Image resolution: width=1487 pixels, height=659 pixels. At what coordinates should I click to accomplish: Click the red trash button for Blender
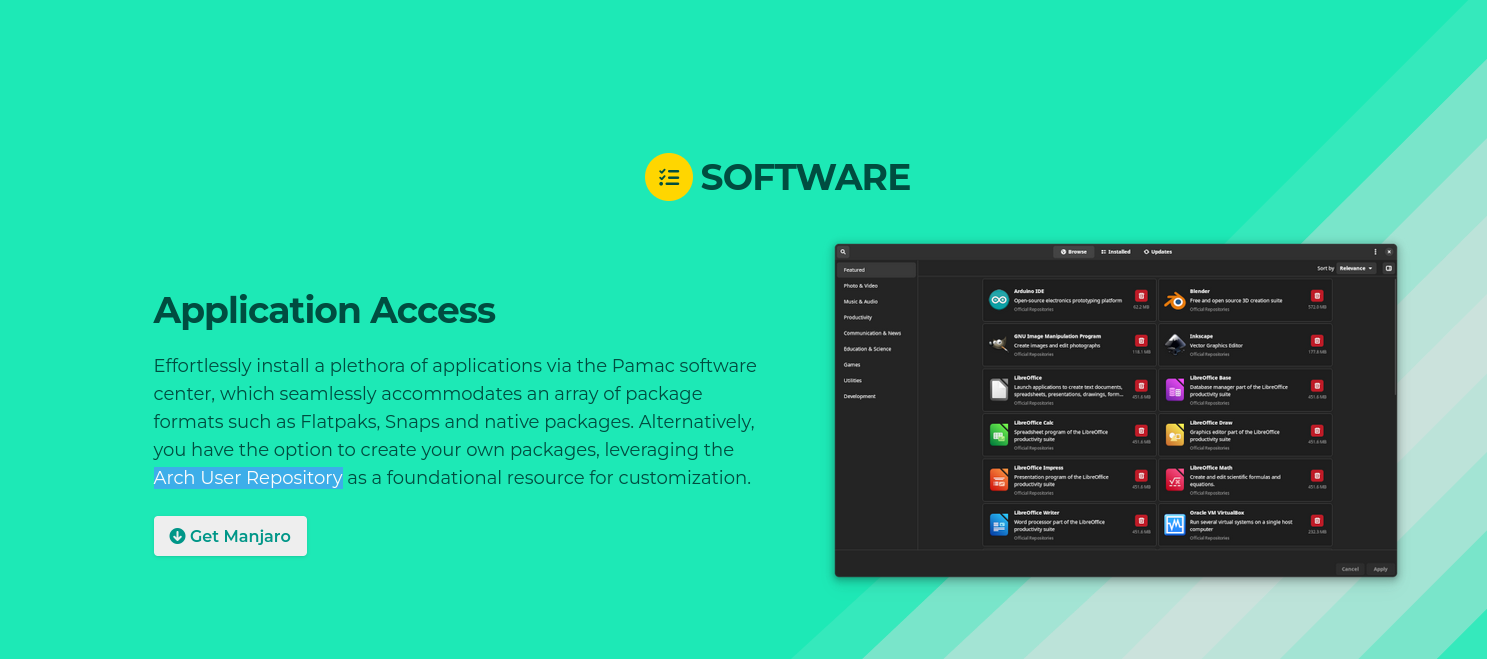1317,296
